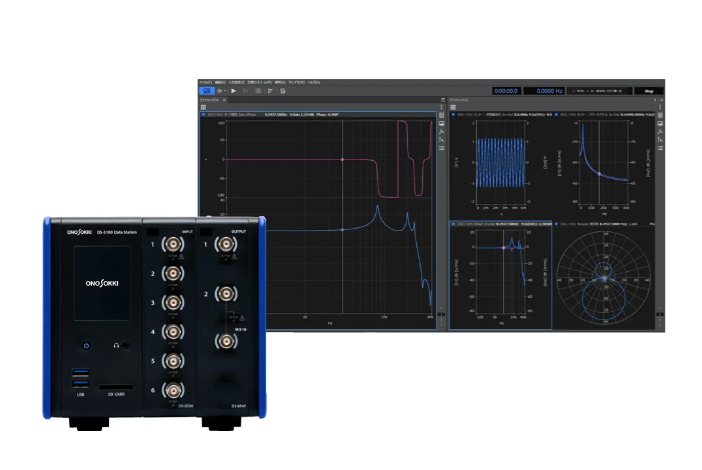Image resolution: width=702 pixels, height=470 pixels.
Task: Click the cursor marker on the Bode plot
Action: pyautogui.click(x=342, y=160)
